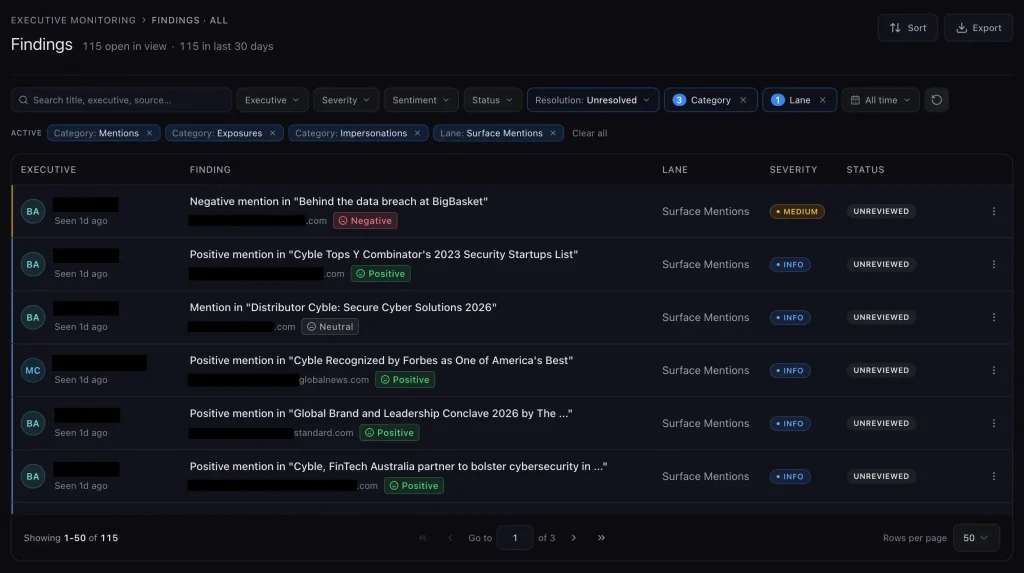Open the All time date range picker
1024x573 pixels.
(880, 100)
